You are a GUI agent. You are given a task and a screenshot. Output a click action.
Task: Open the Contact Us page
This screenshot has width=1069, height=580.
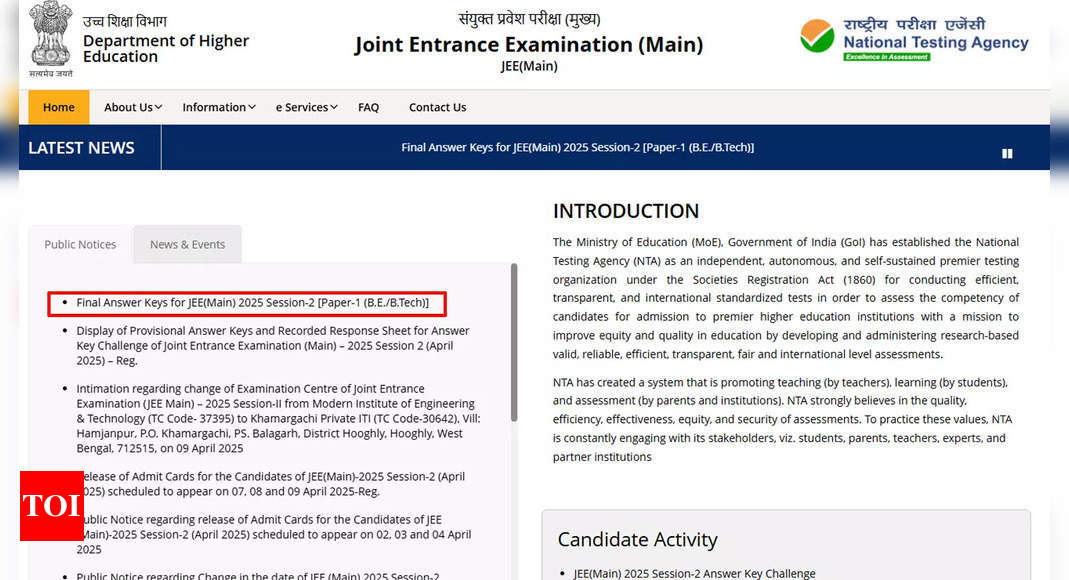437,107
